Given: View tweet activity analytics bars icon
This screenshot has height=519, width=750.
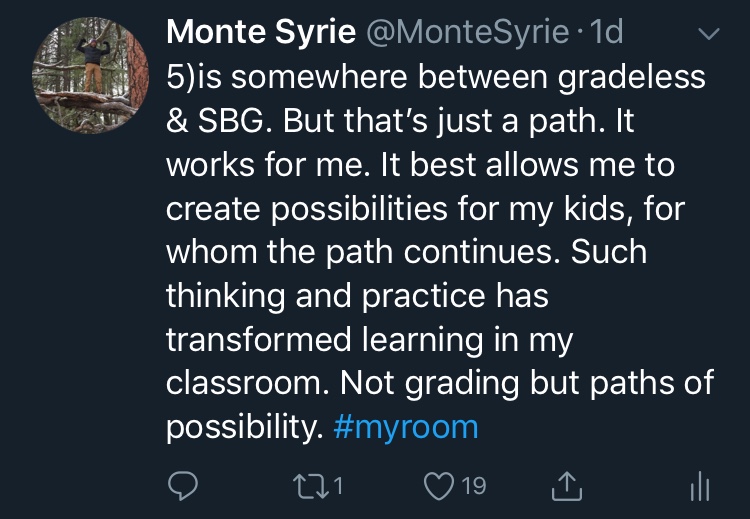Looking at the screenshot, I should [699, 487].
